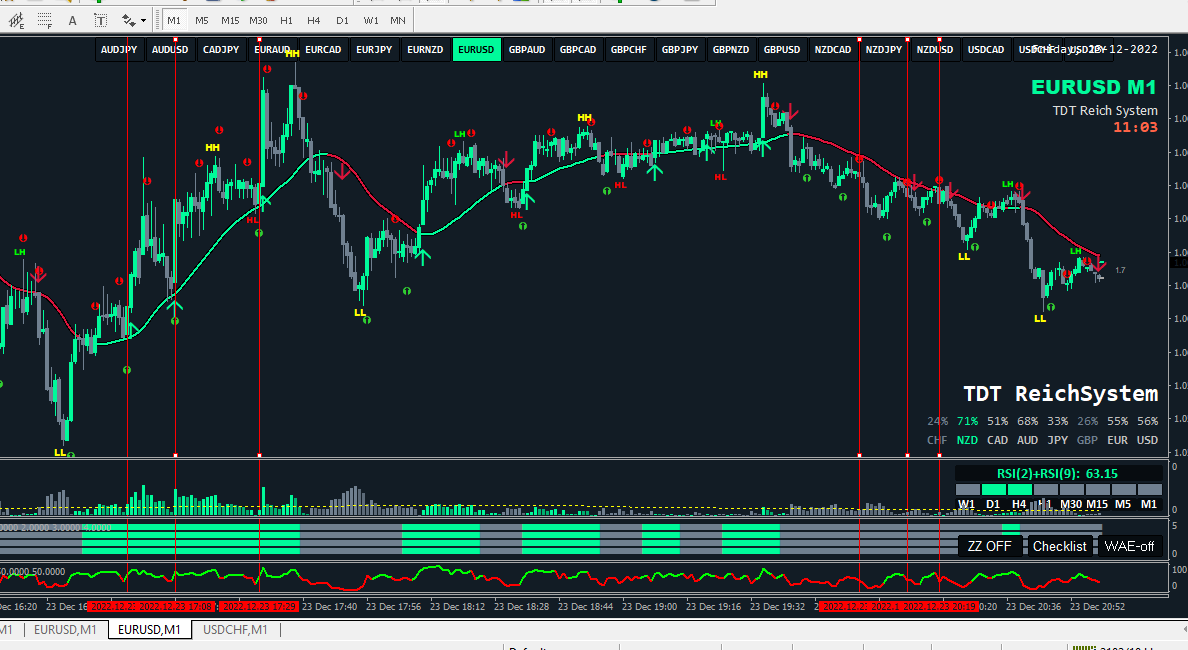Set timeframe to MN monthly
This screenshot has width=1188, height=650.
click(x=398, y=20)
